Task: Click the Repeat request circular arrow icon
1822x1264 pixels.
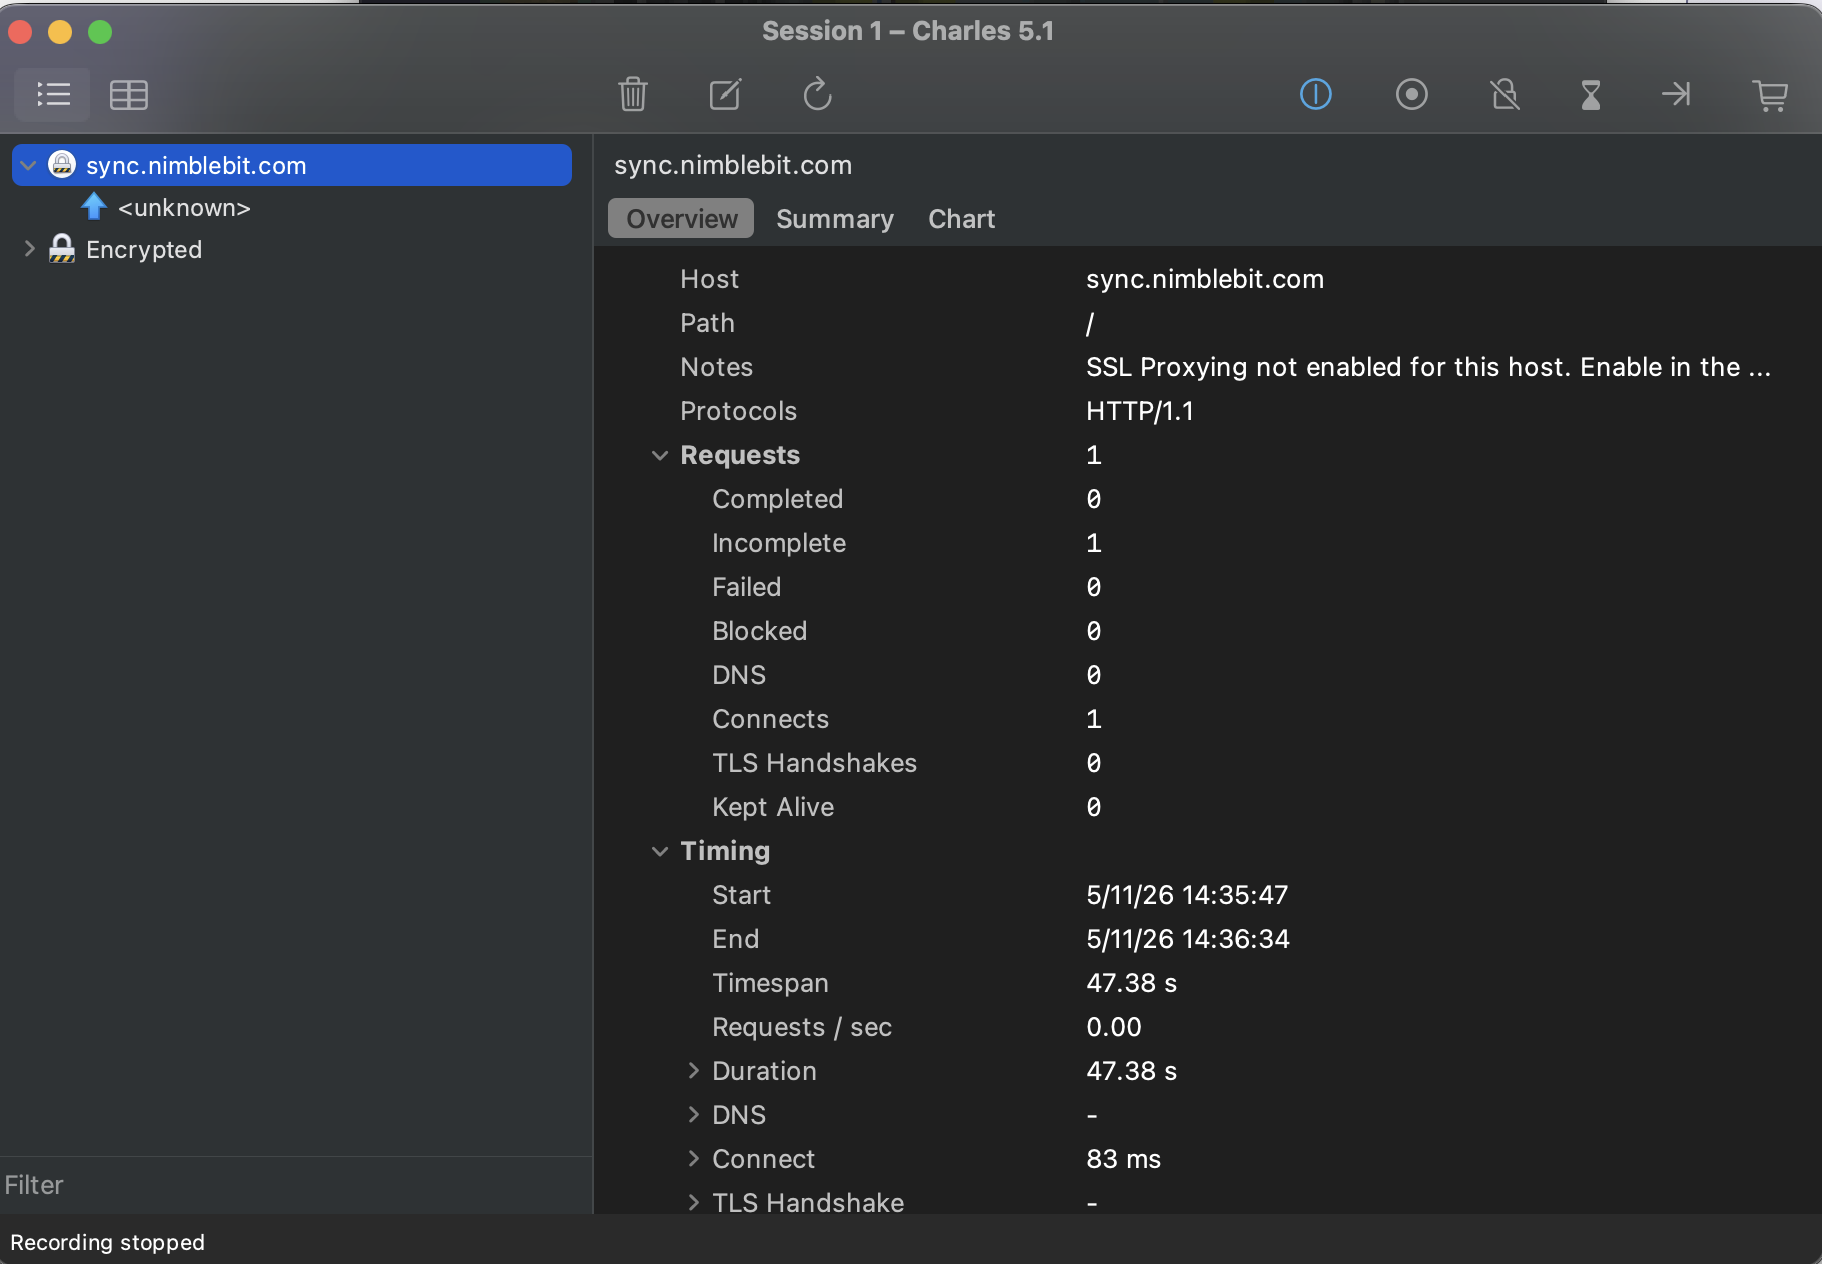Action: (817, 95)
